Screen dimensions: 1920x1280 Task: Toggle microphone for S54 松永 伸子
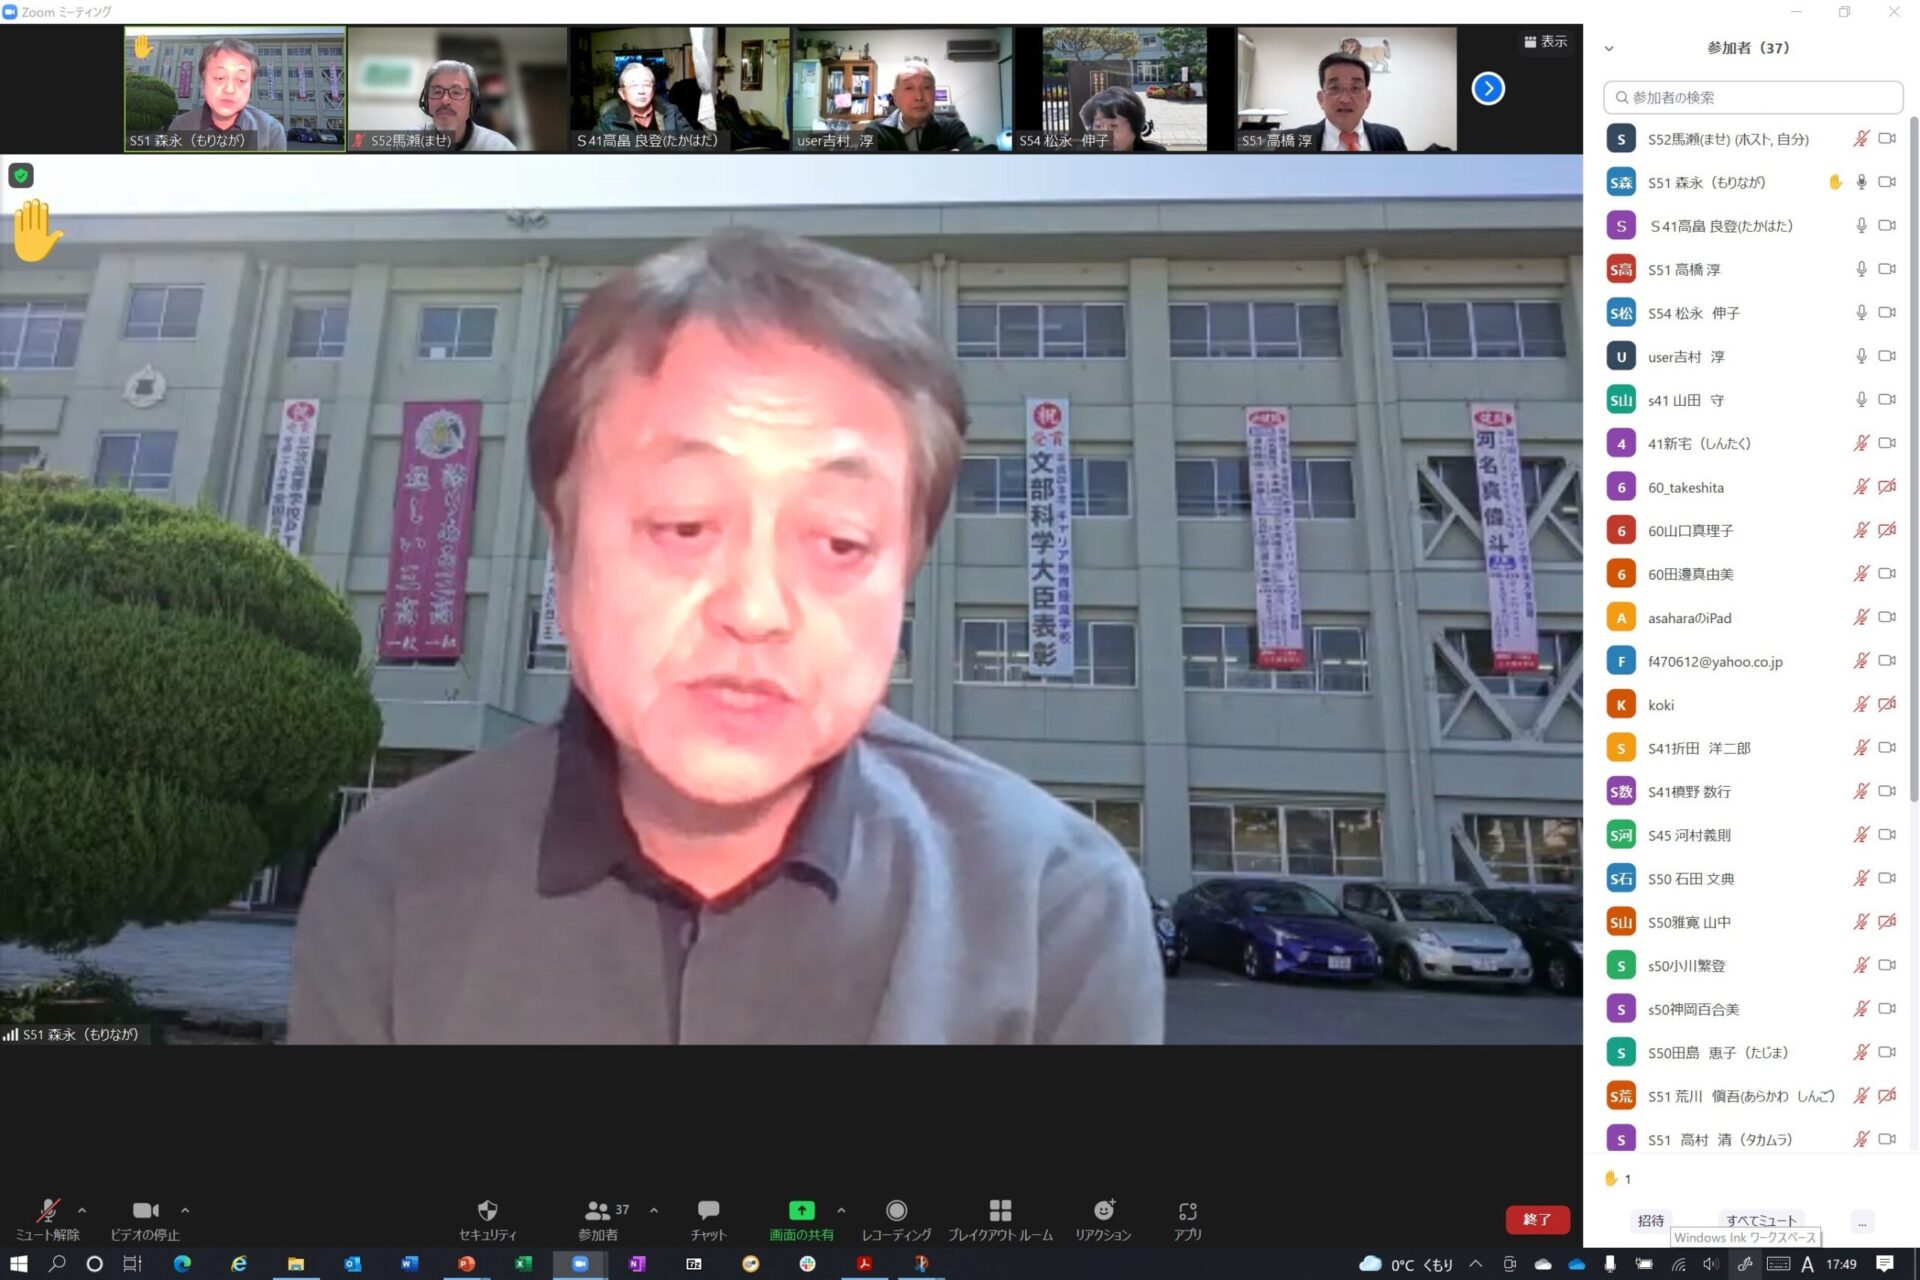tap(1860, 313)
